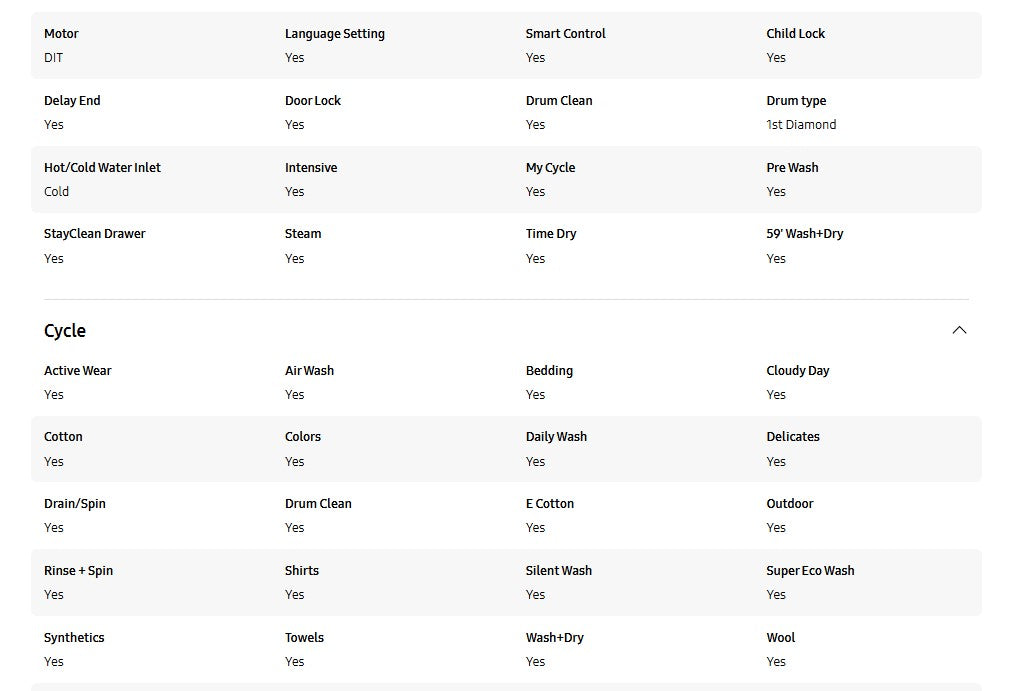The width and height of the screenshot is (1010, 691).
Task: Click the Motor spec label
Action: point(61,34)
